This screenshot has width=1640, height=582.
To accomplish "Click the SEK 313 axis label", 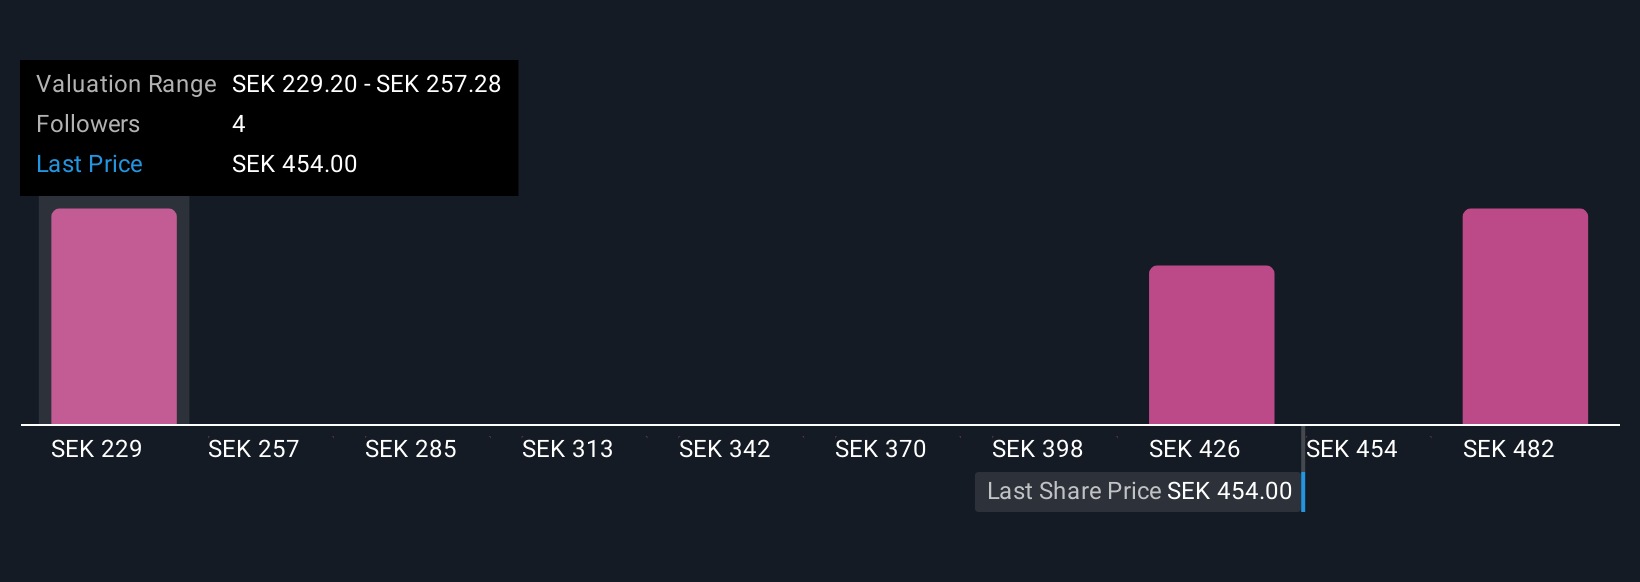I will pyautogui.click(x=568, y=449).
